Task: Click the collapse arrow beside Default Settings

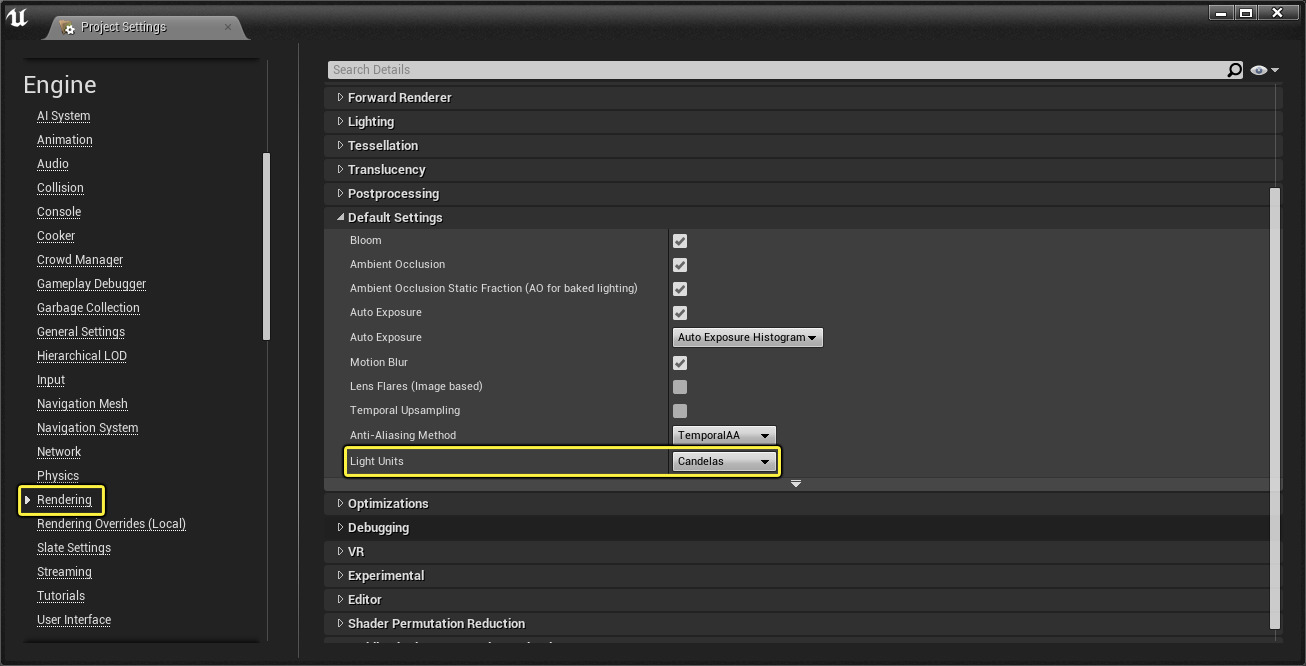Action: 340,217
